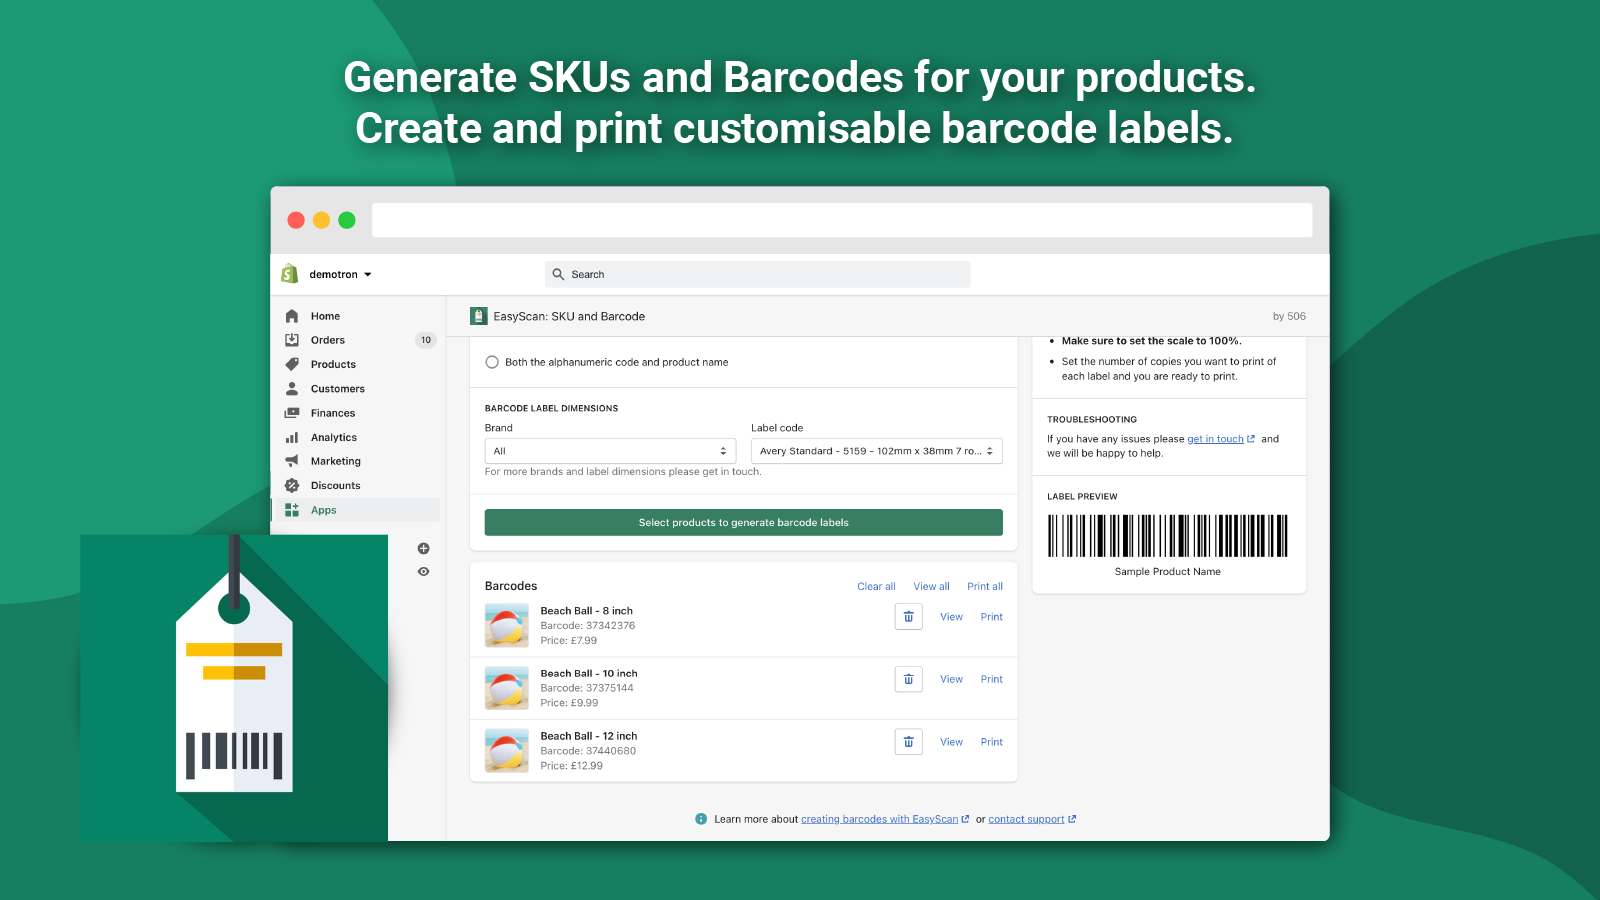Open Products from the sidebar icon

point(292,364)
